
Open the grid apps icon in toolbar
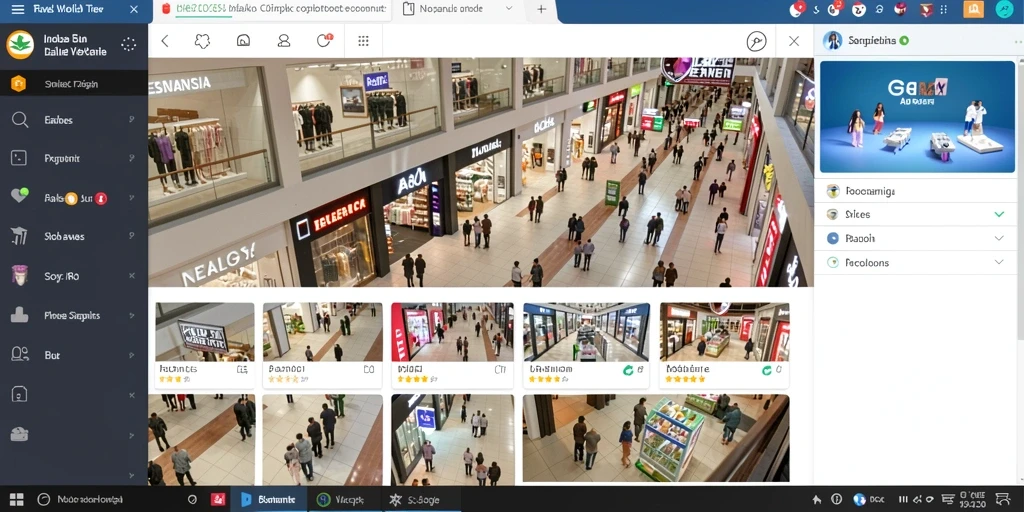pyautogui.click(x=364, y=41)
